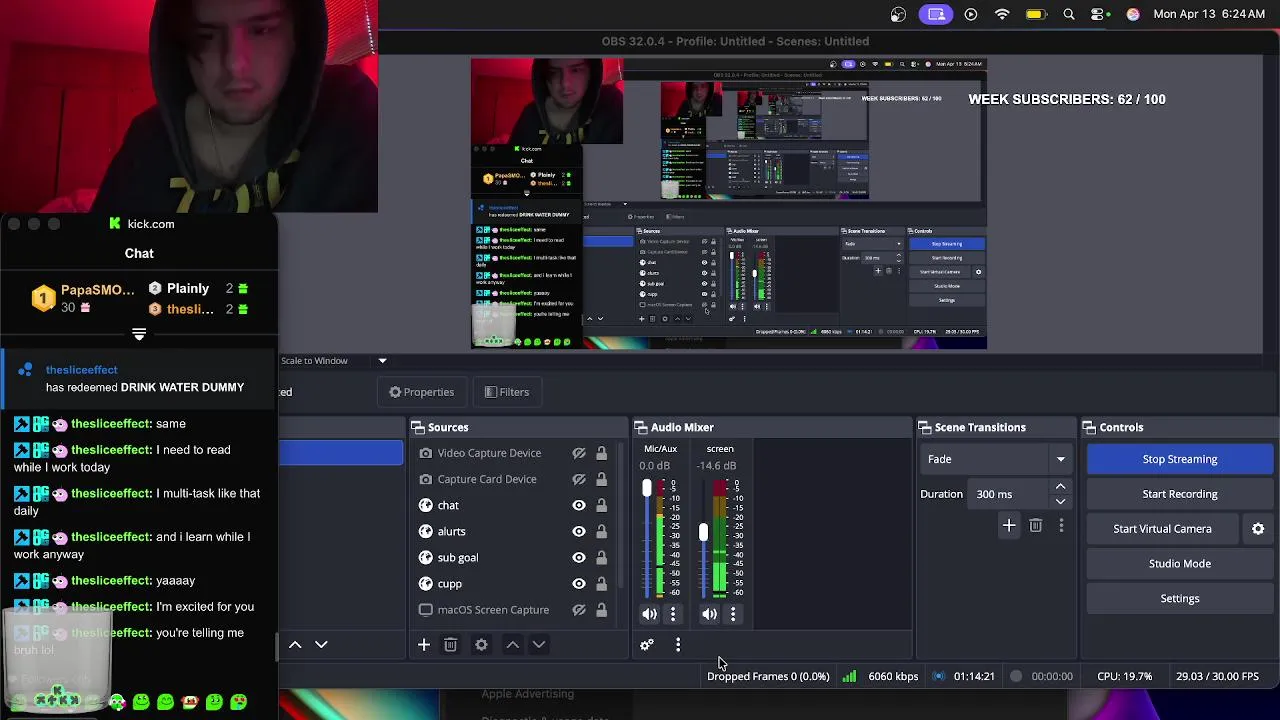The image size is (1280, 720).
Task: Click the Sources panel header
Action: tap(517, 427)
